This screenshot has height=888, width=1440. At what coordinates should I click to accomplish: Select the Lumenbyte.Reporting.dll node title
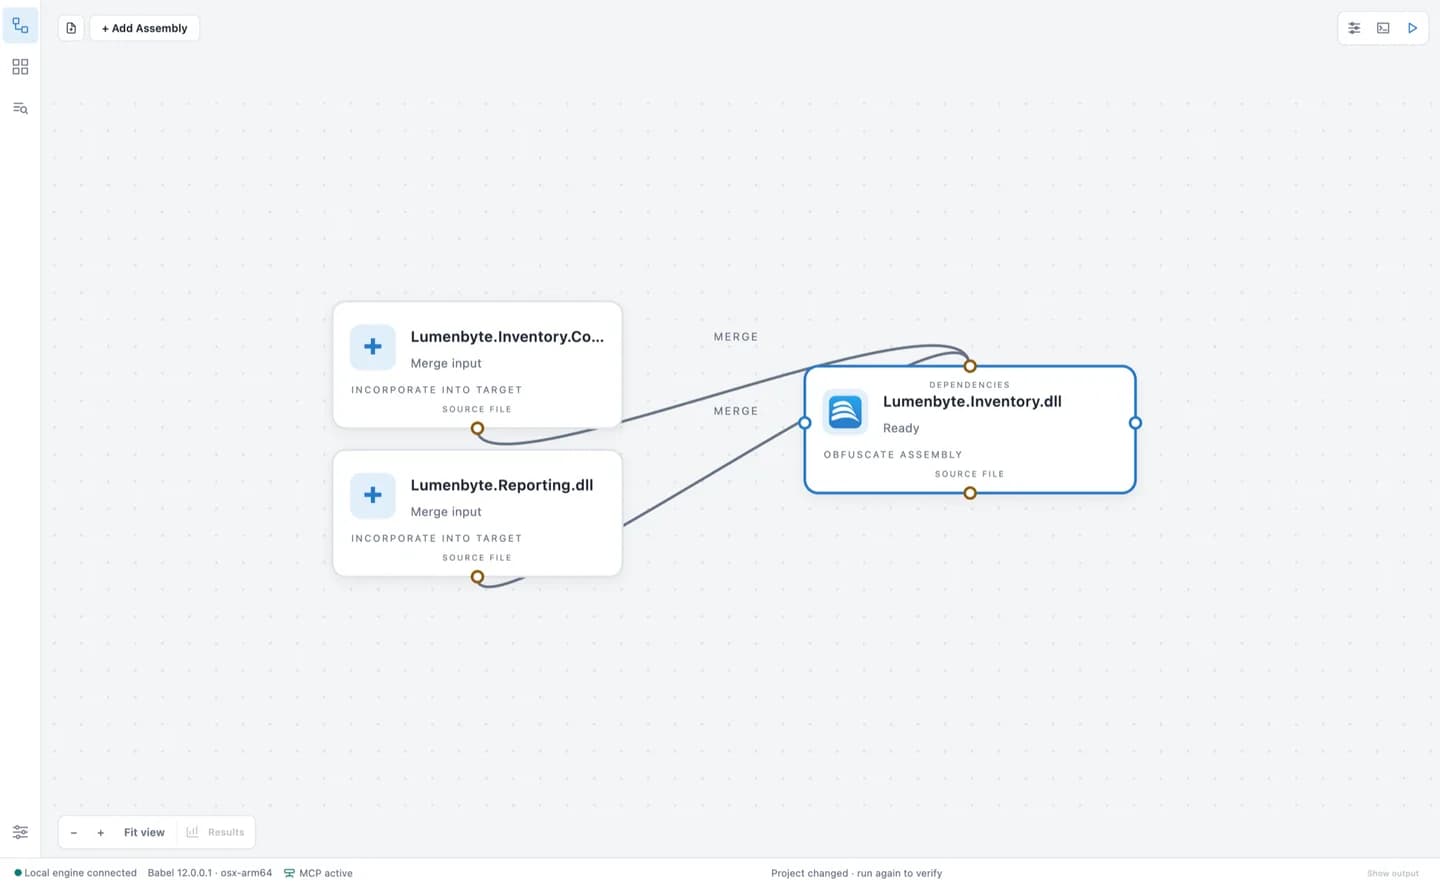click(502, 485)
